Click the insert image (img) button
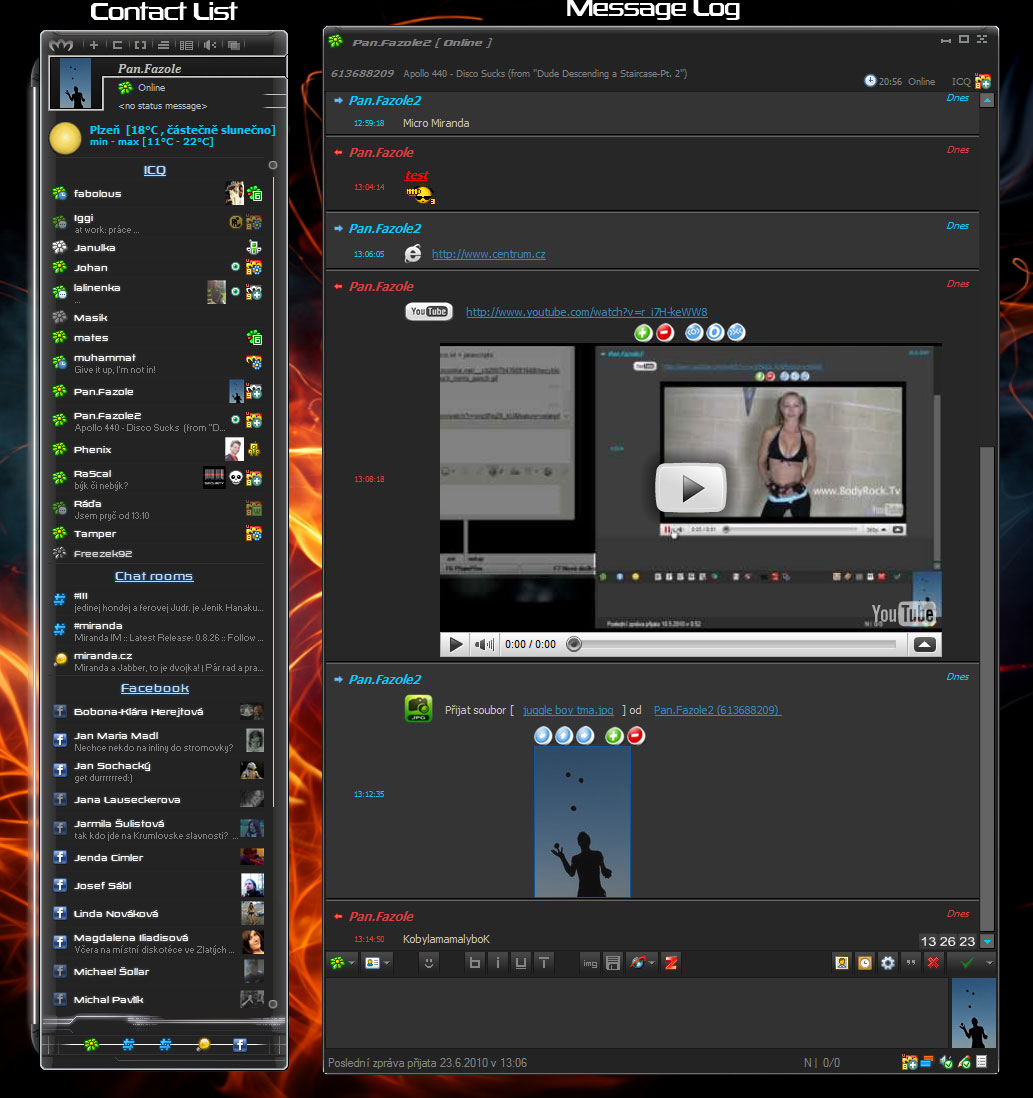 pos(590,963)
